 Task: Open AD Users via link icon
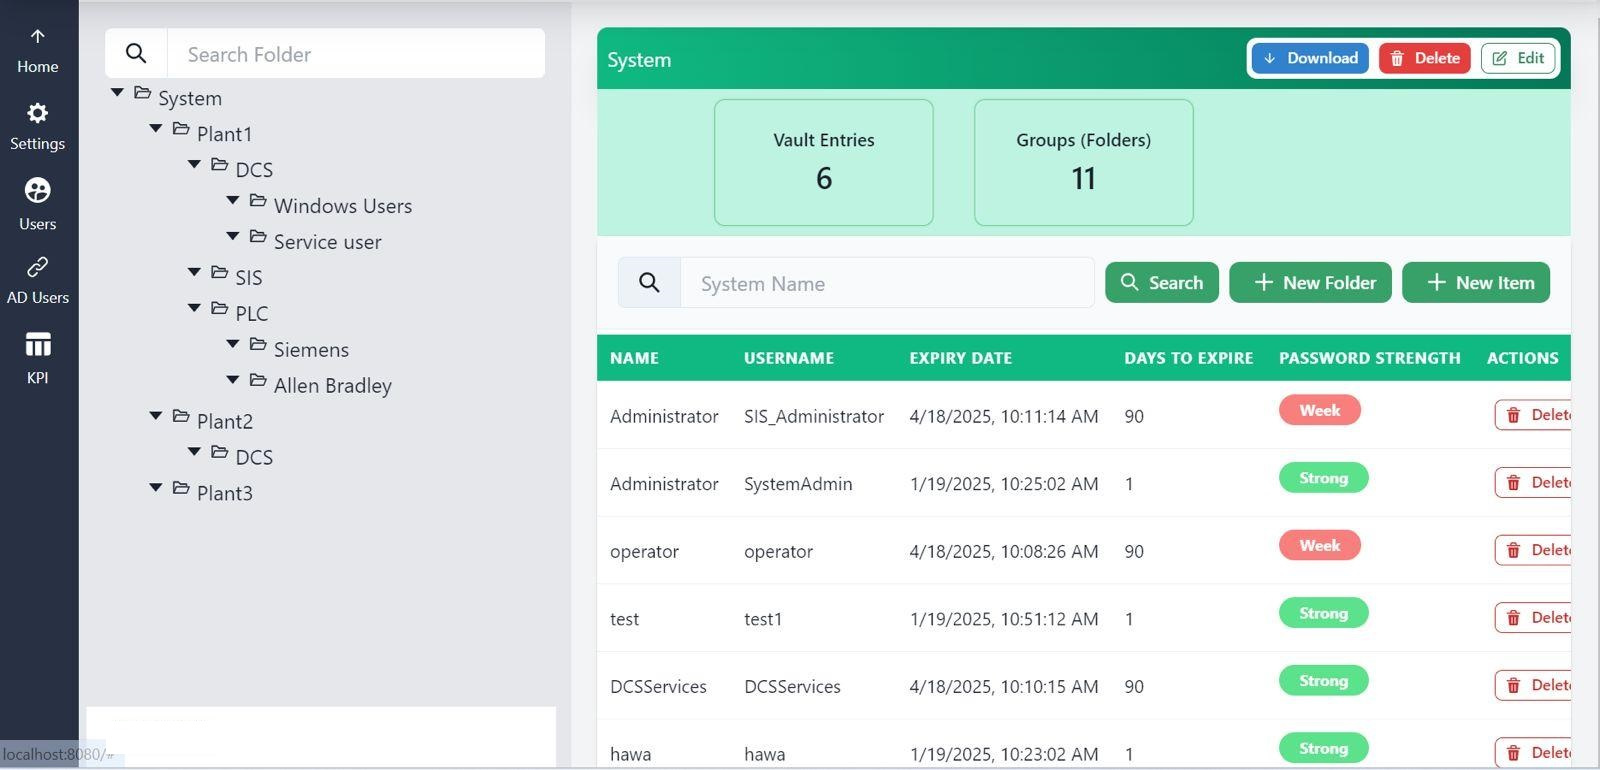point(37,267)
